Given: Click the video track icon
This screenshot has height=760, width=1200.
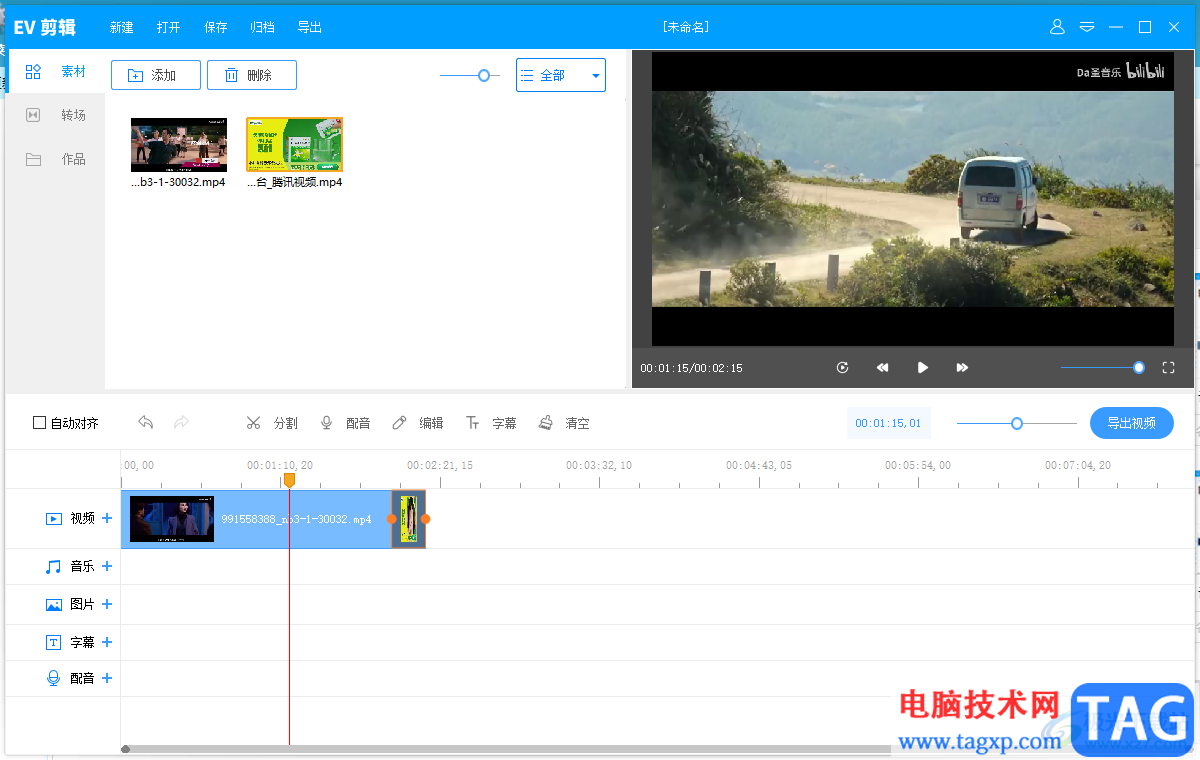Looking at the screenshot, I should tap(54, 518).
